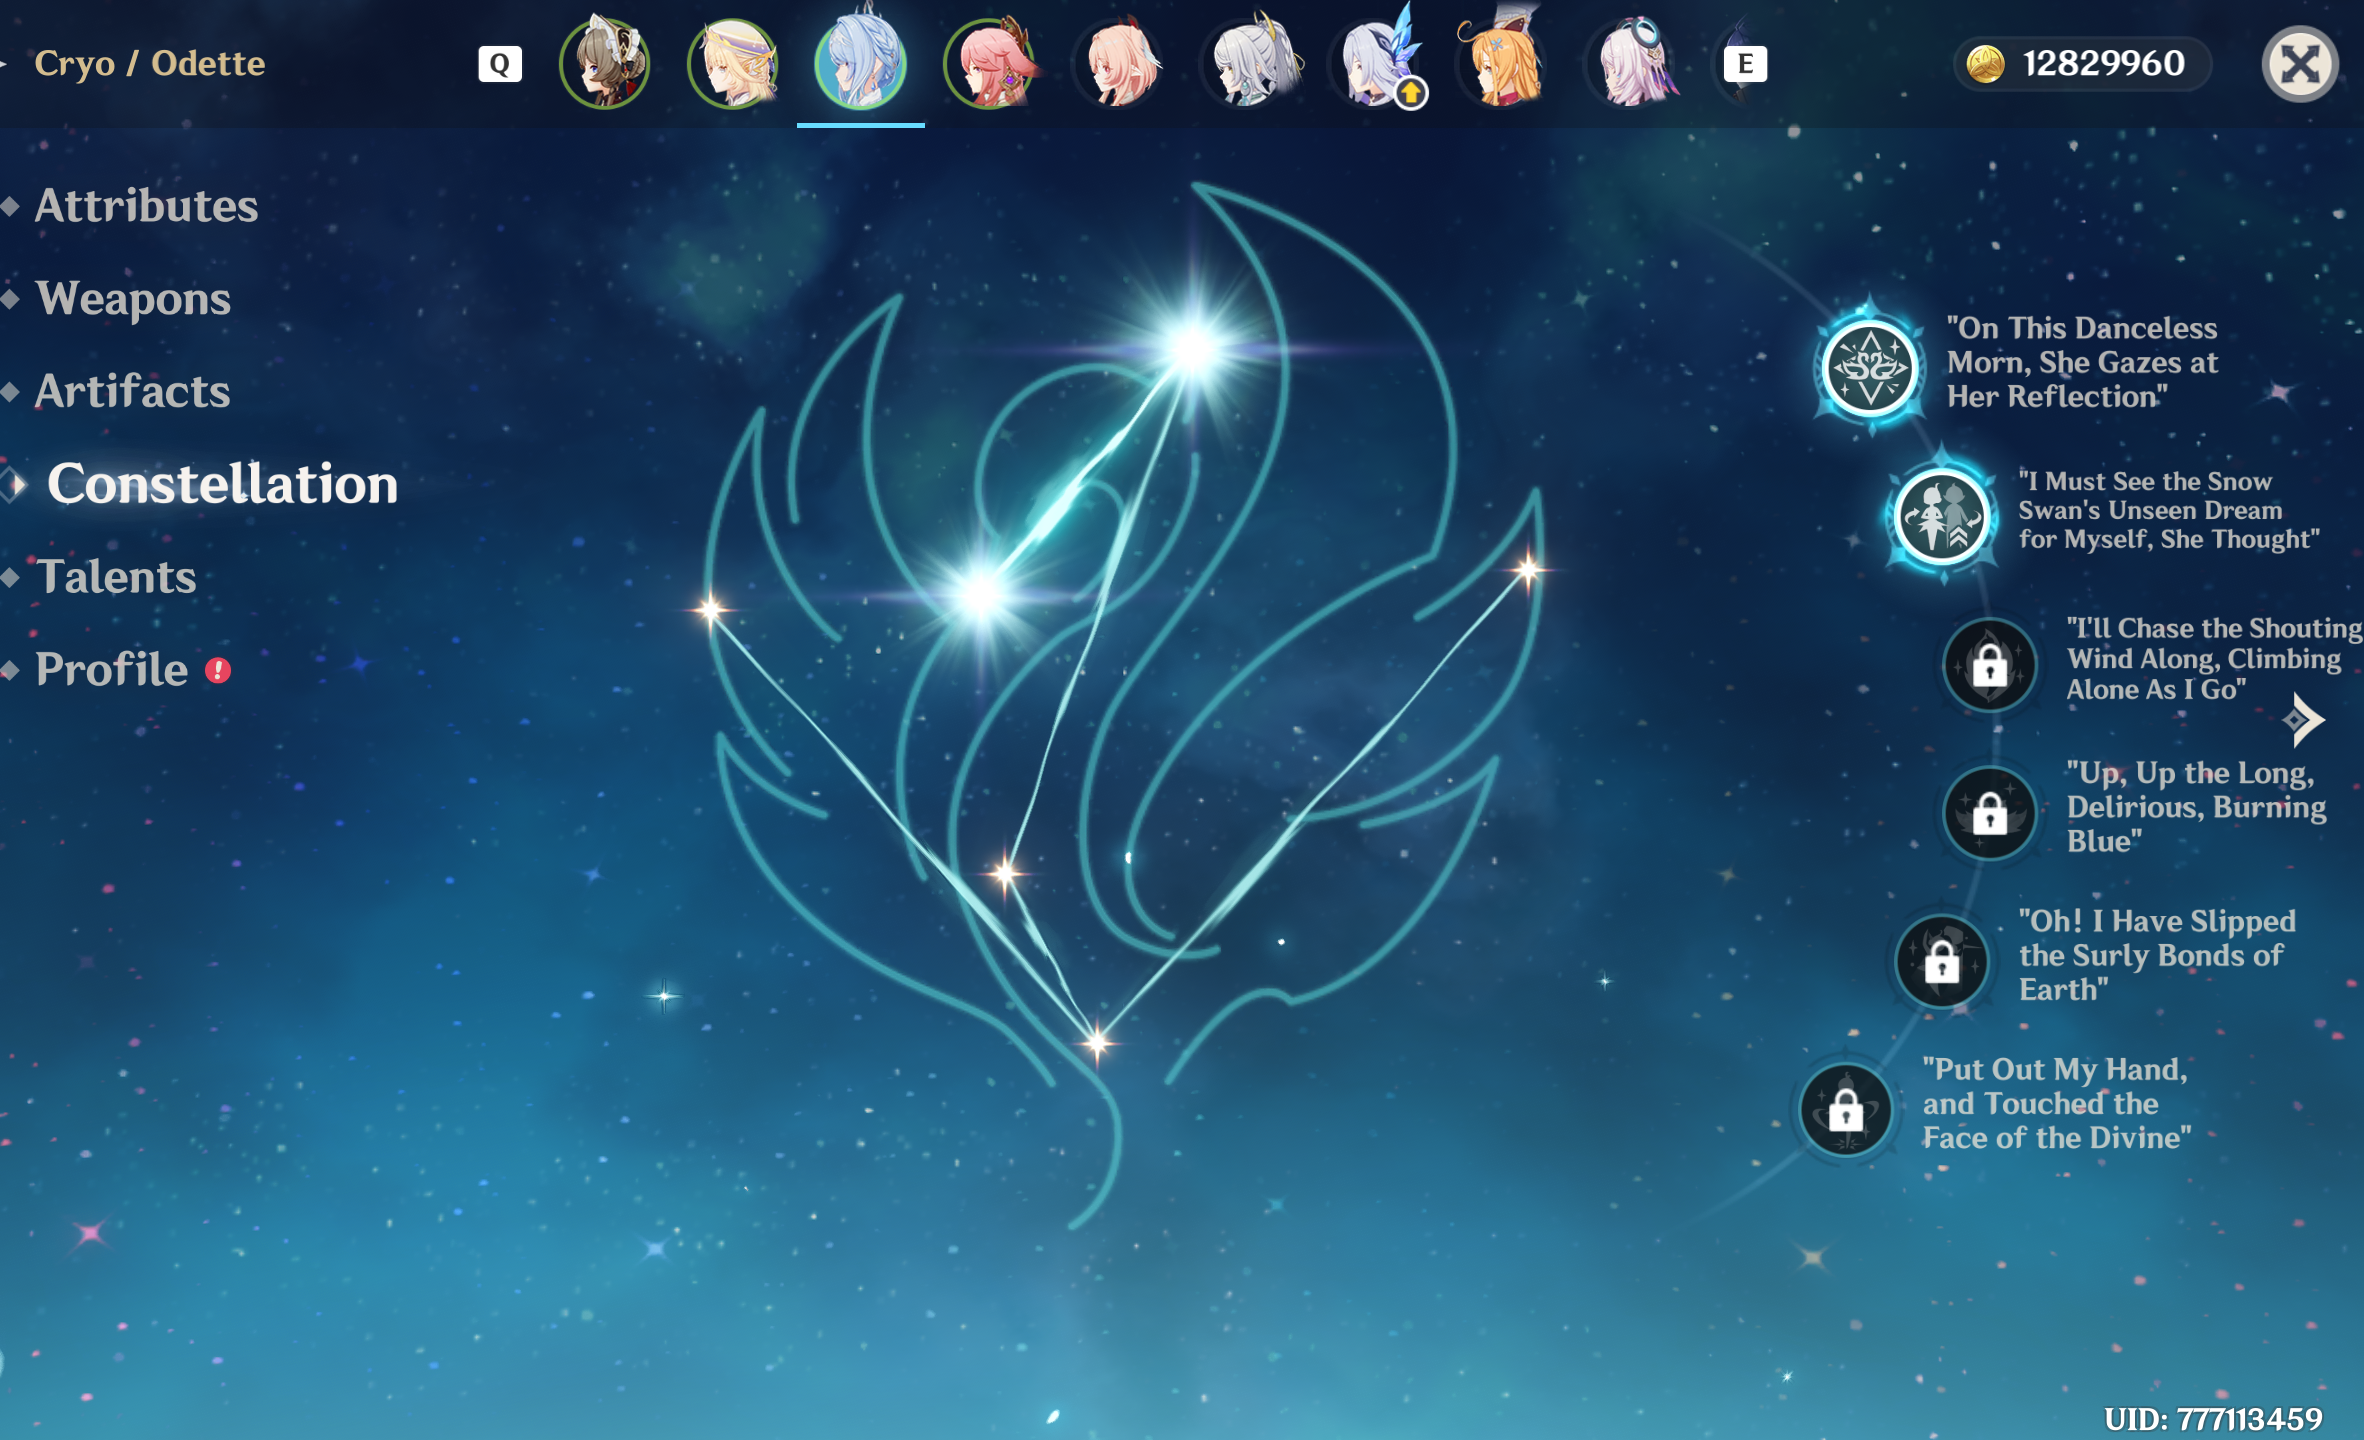2364x1440 pixels.
Task: Click the arrow icon at the right edge
Action: tap(2304, 720)
